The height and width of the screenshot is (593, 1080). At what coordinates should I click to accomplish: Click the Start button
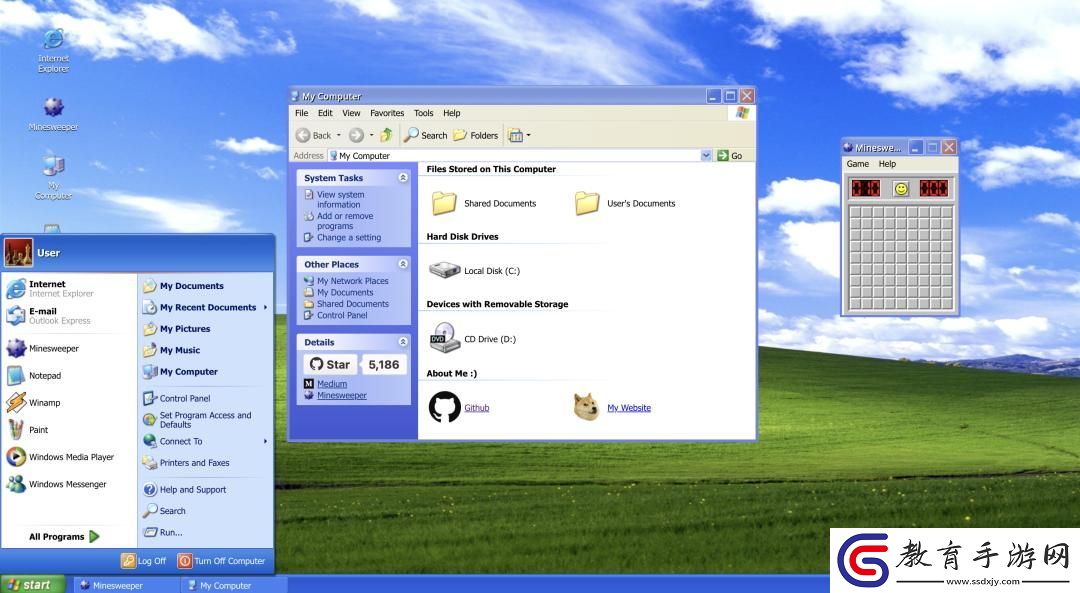pos(32,585)
